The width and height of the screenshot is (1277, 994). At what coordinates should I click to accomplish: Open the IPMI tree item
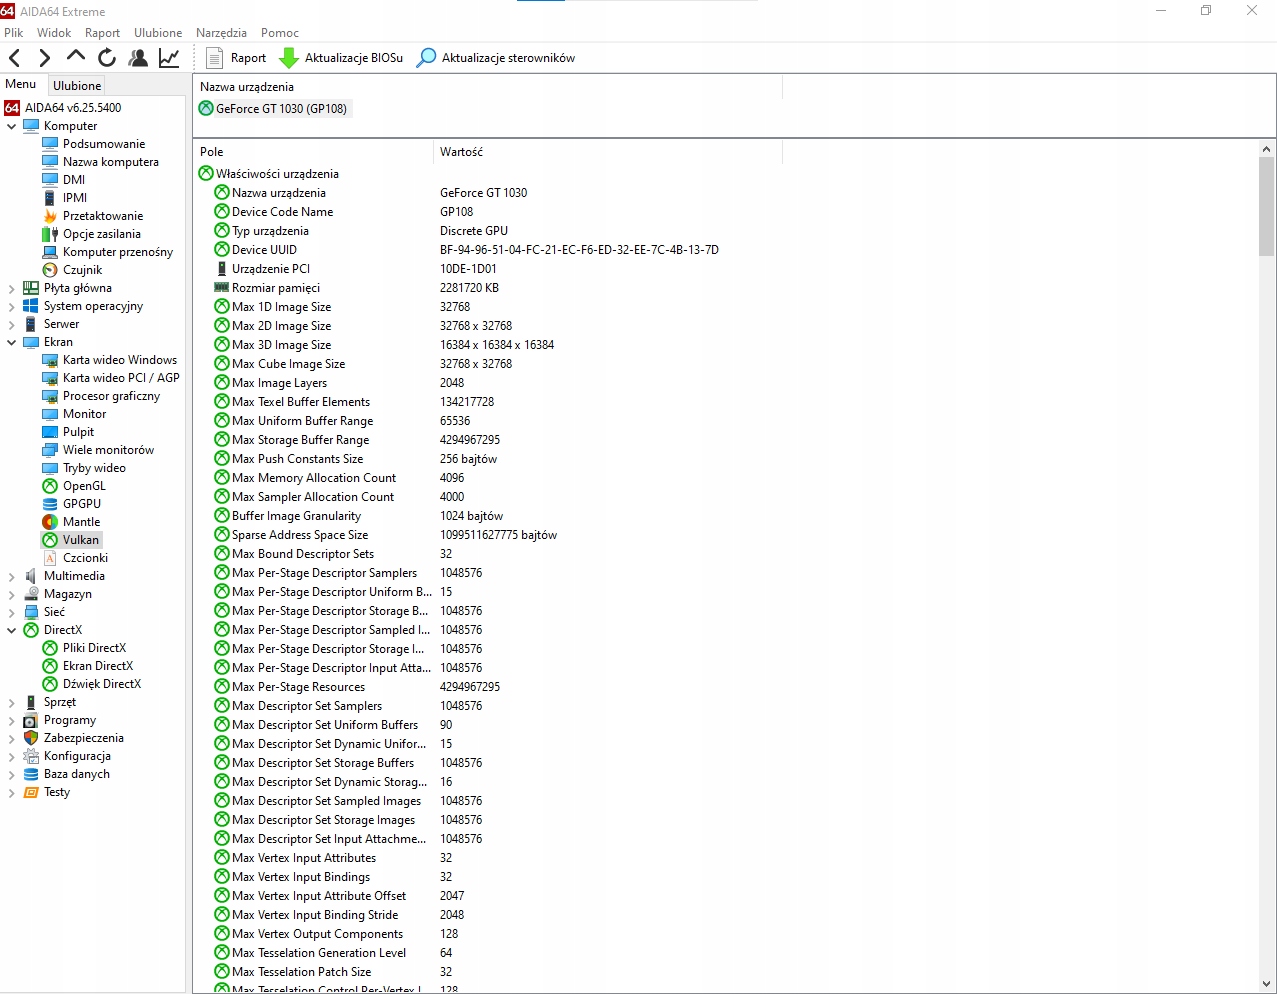click(x=65, y=198)
